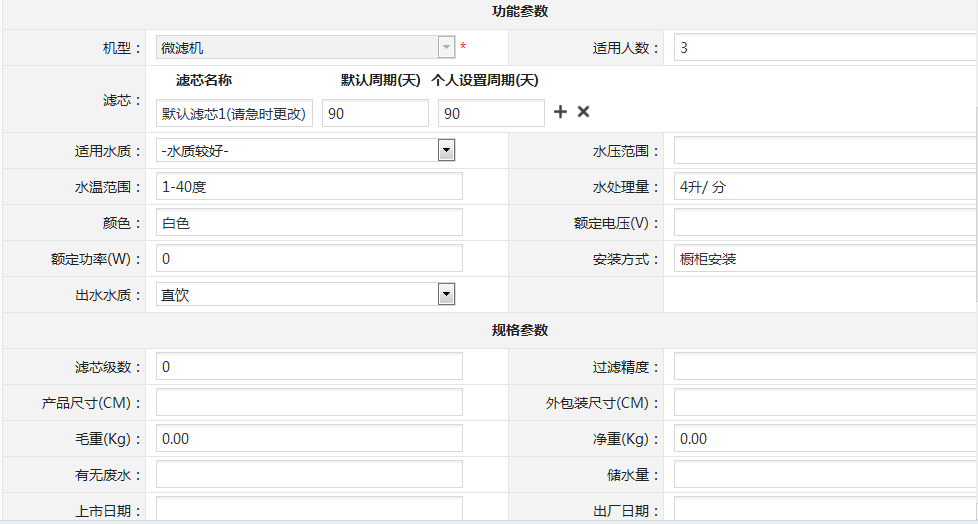978x524 pixels.
Task: Edit the 安装方式 field showing 橱柜安装
Action: point(824,258)
